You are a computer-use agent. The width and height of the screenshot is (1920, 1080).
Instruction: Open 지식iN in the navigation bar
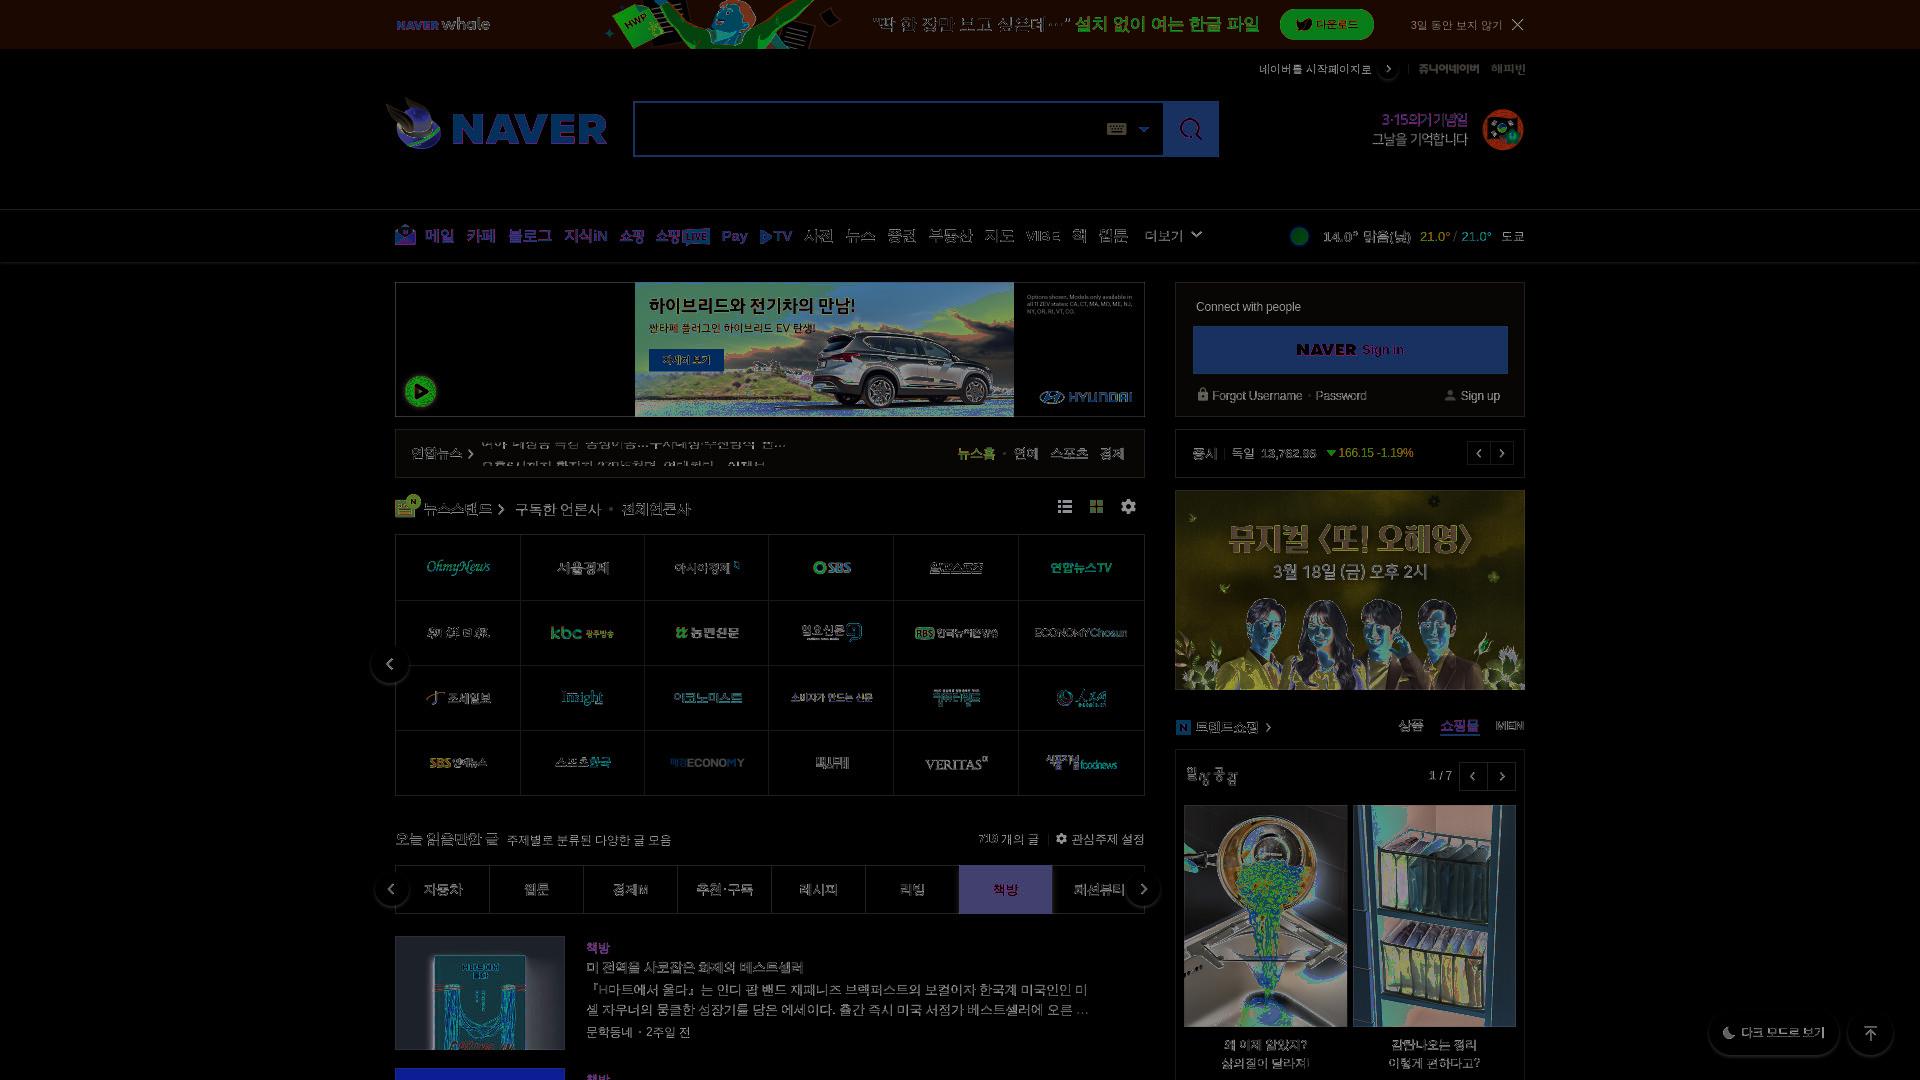point(585,236)
